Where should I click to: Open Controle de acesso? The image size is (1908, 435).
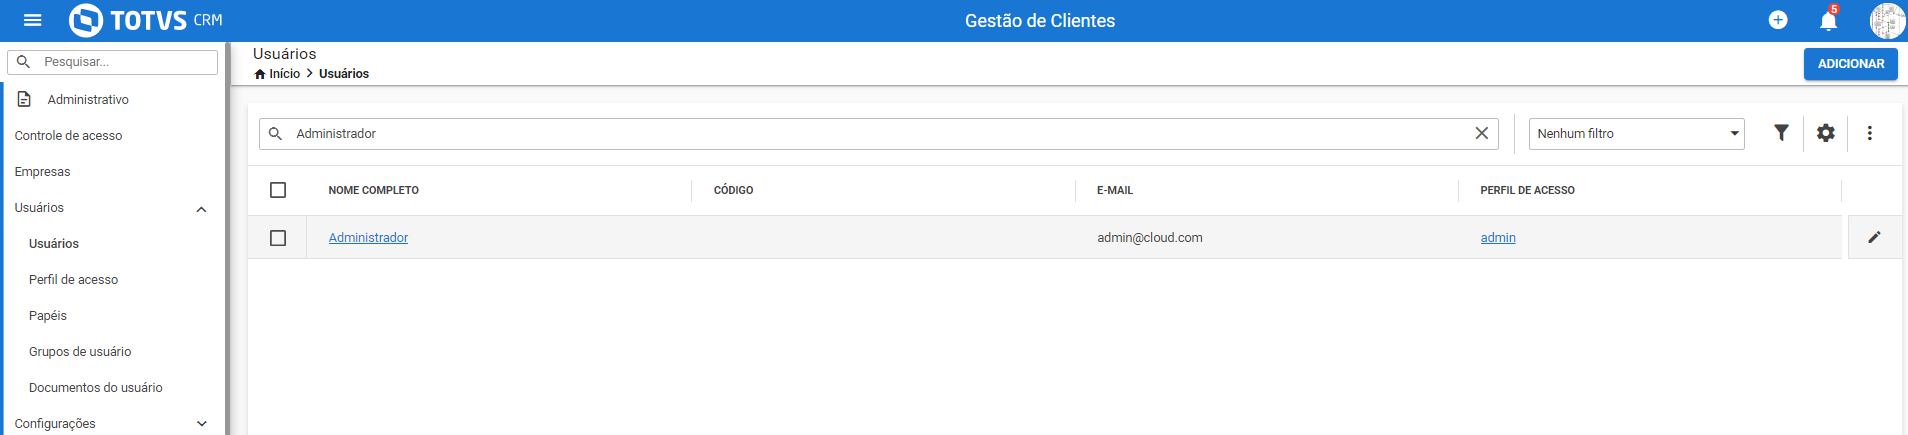(68, 136)
